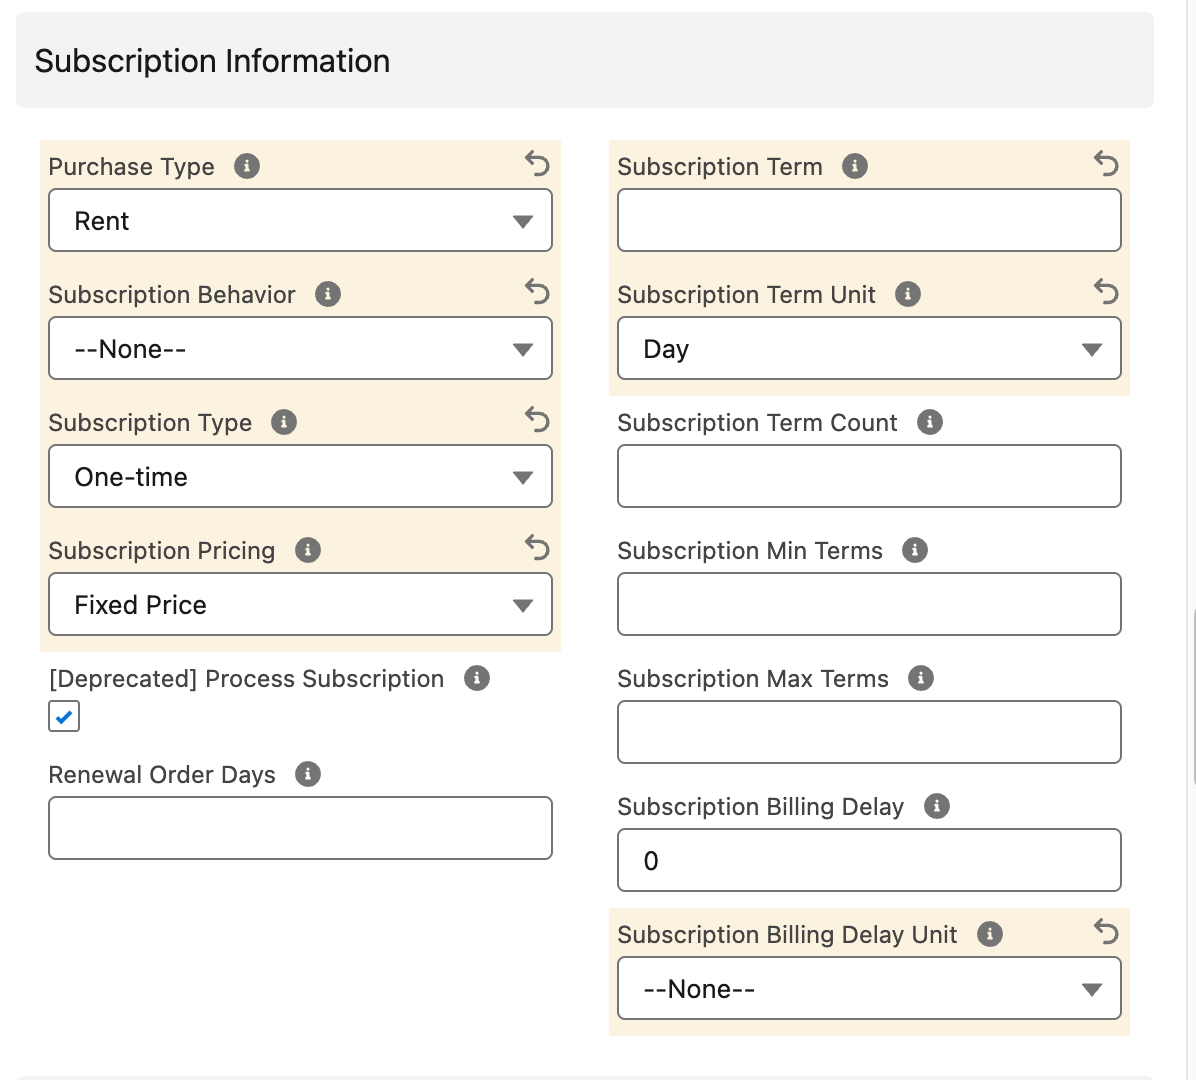The width and height of the screenshot is (1196, 1080).
Task: Revert Subscription Billing Delay Unit to original
Action: pyautogui.click(x=1106, y=932)
